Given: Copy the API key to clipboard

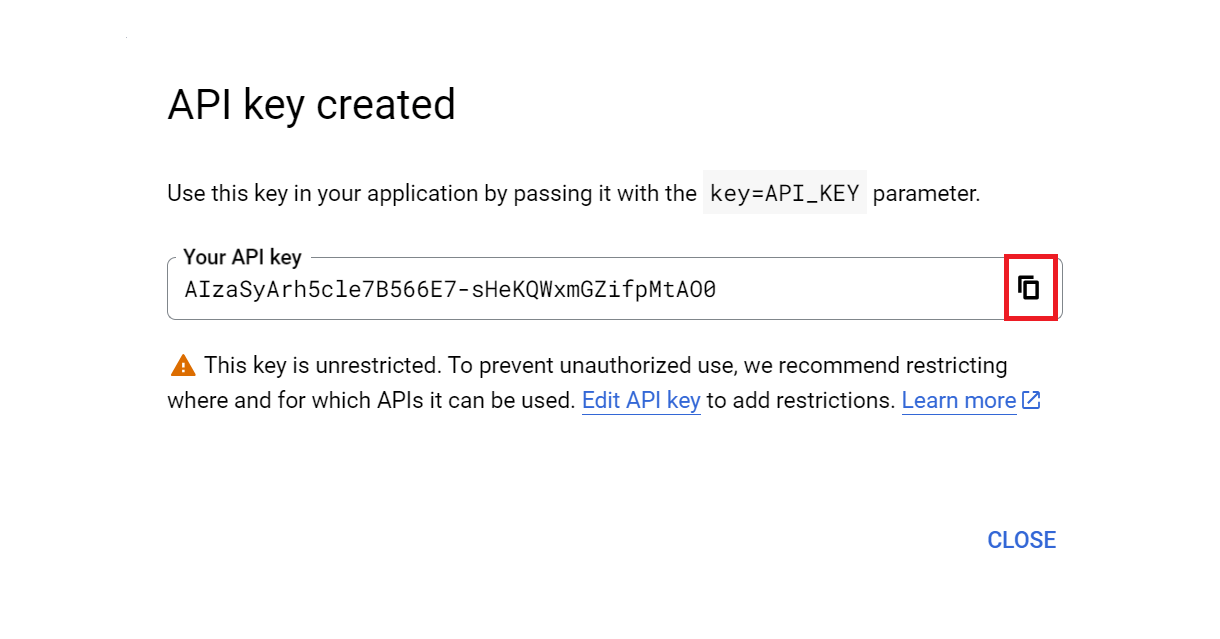Looking at the screenshot, I should 1029,288.
